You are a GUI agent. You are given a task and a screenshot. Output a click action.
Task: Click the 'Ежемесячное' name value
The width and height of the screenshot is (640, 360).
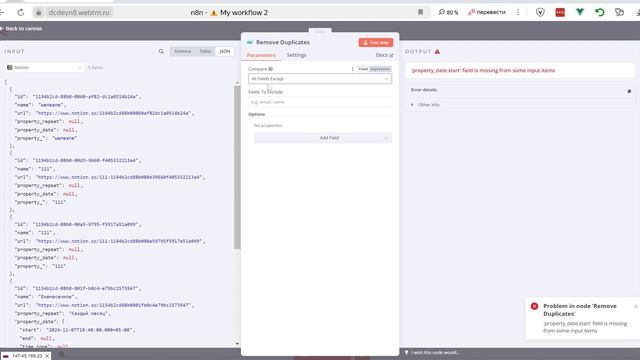57,297
